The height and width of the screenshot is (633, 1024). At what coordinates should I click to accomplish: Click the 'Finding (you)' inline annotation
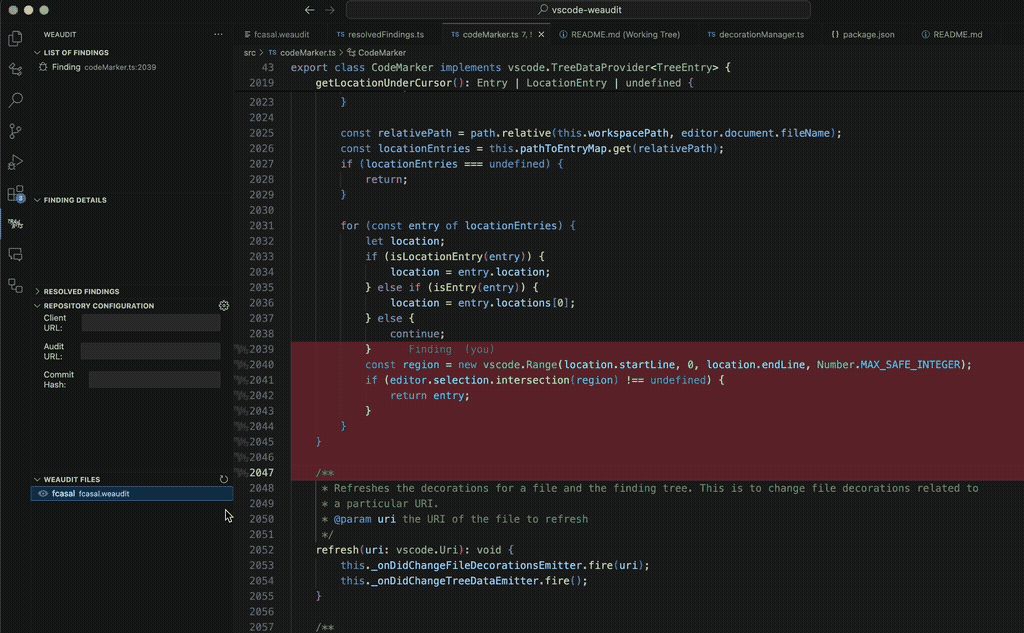point(451,349)
